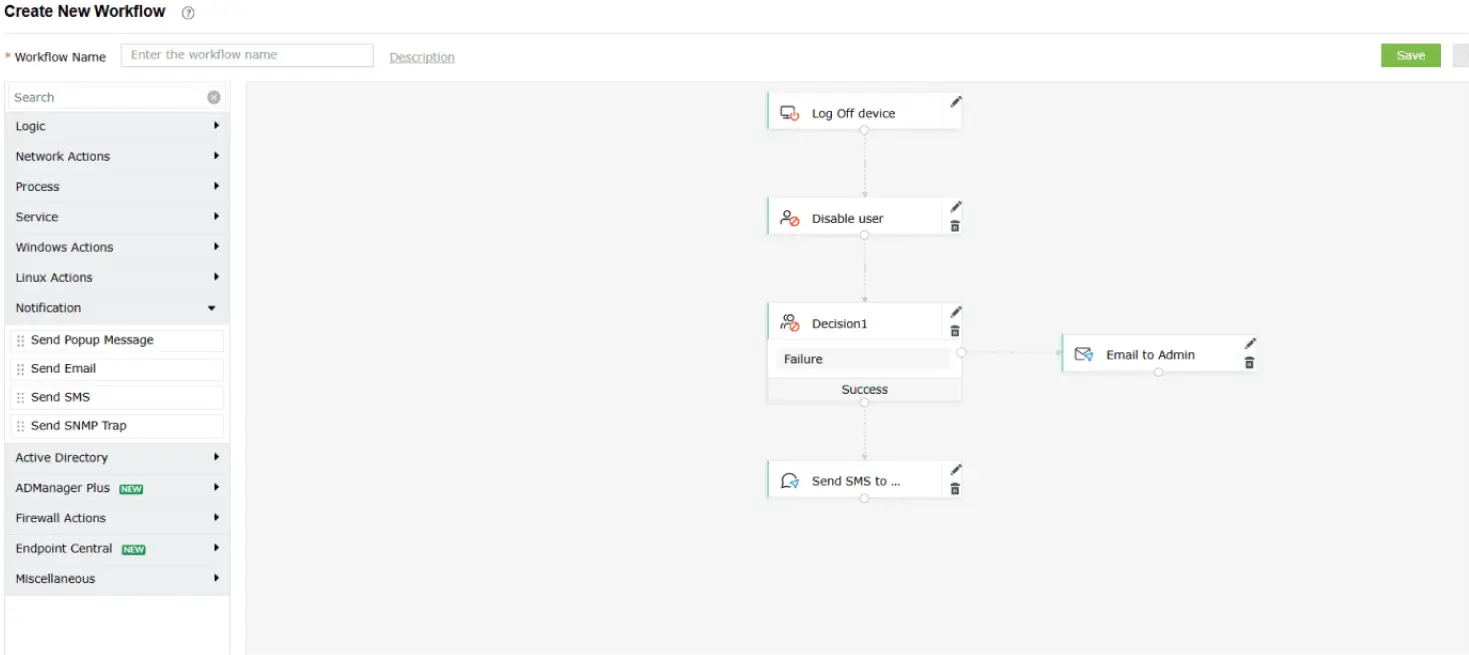Open the Description link
Viewport: 1469px width, 655px height.
tap(421, 56)
